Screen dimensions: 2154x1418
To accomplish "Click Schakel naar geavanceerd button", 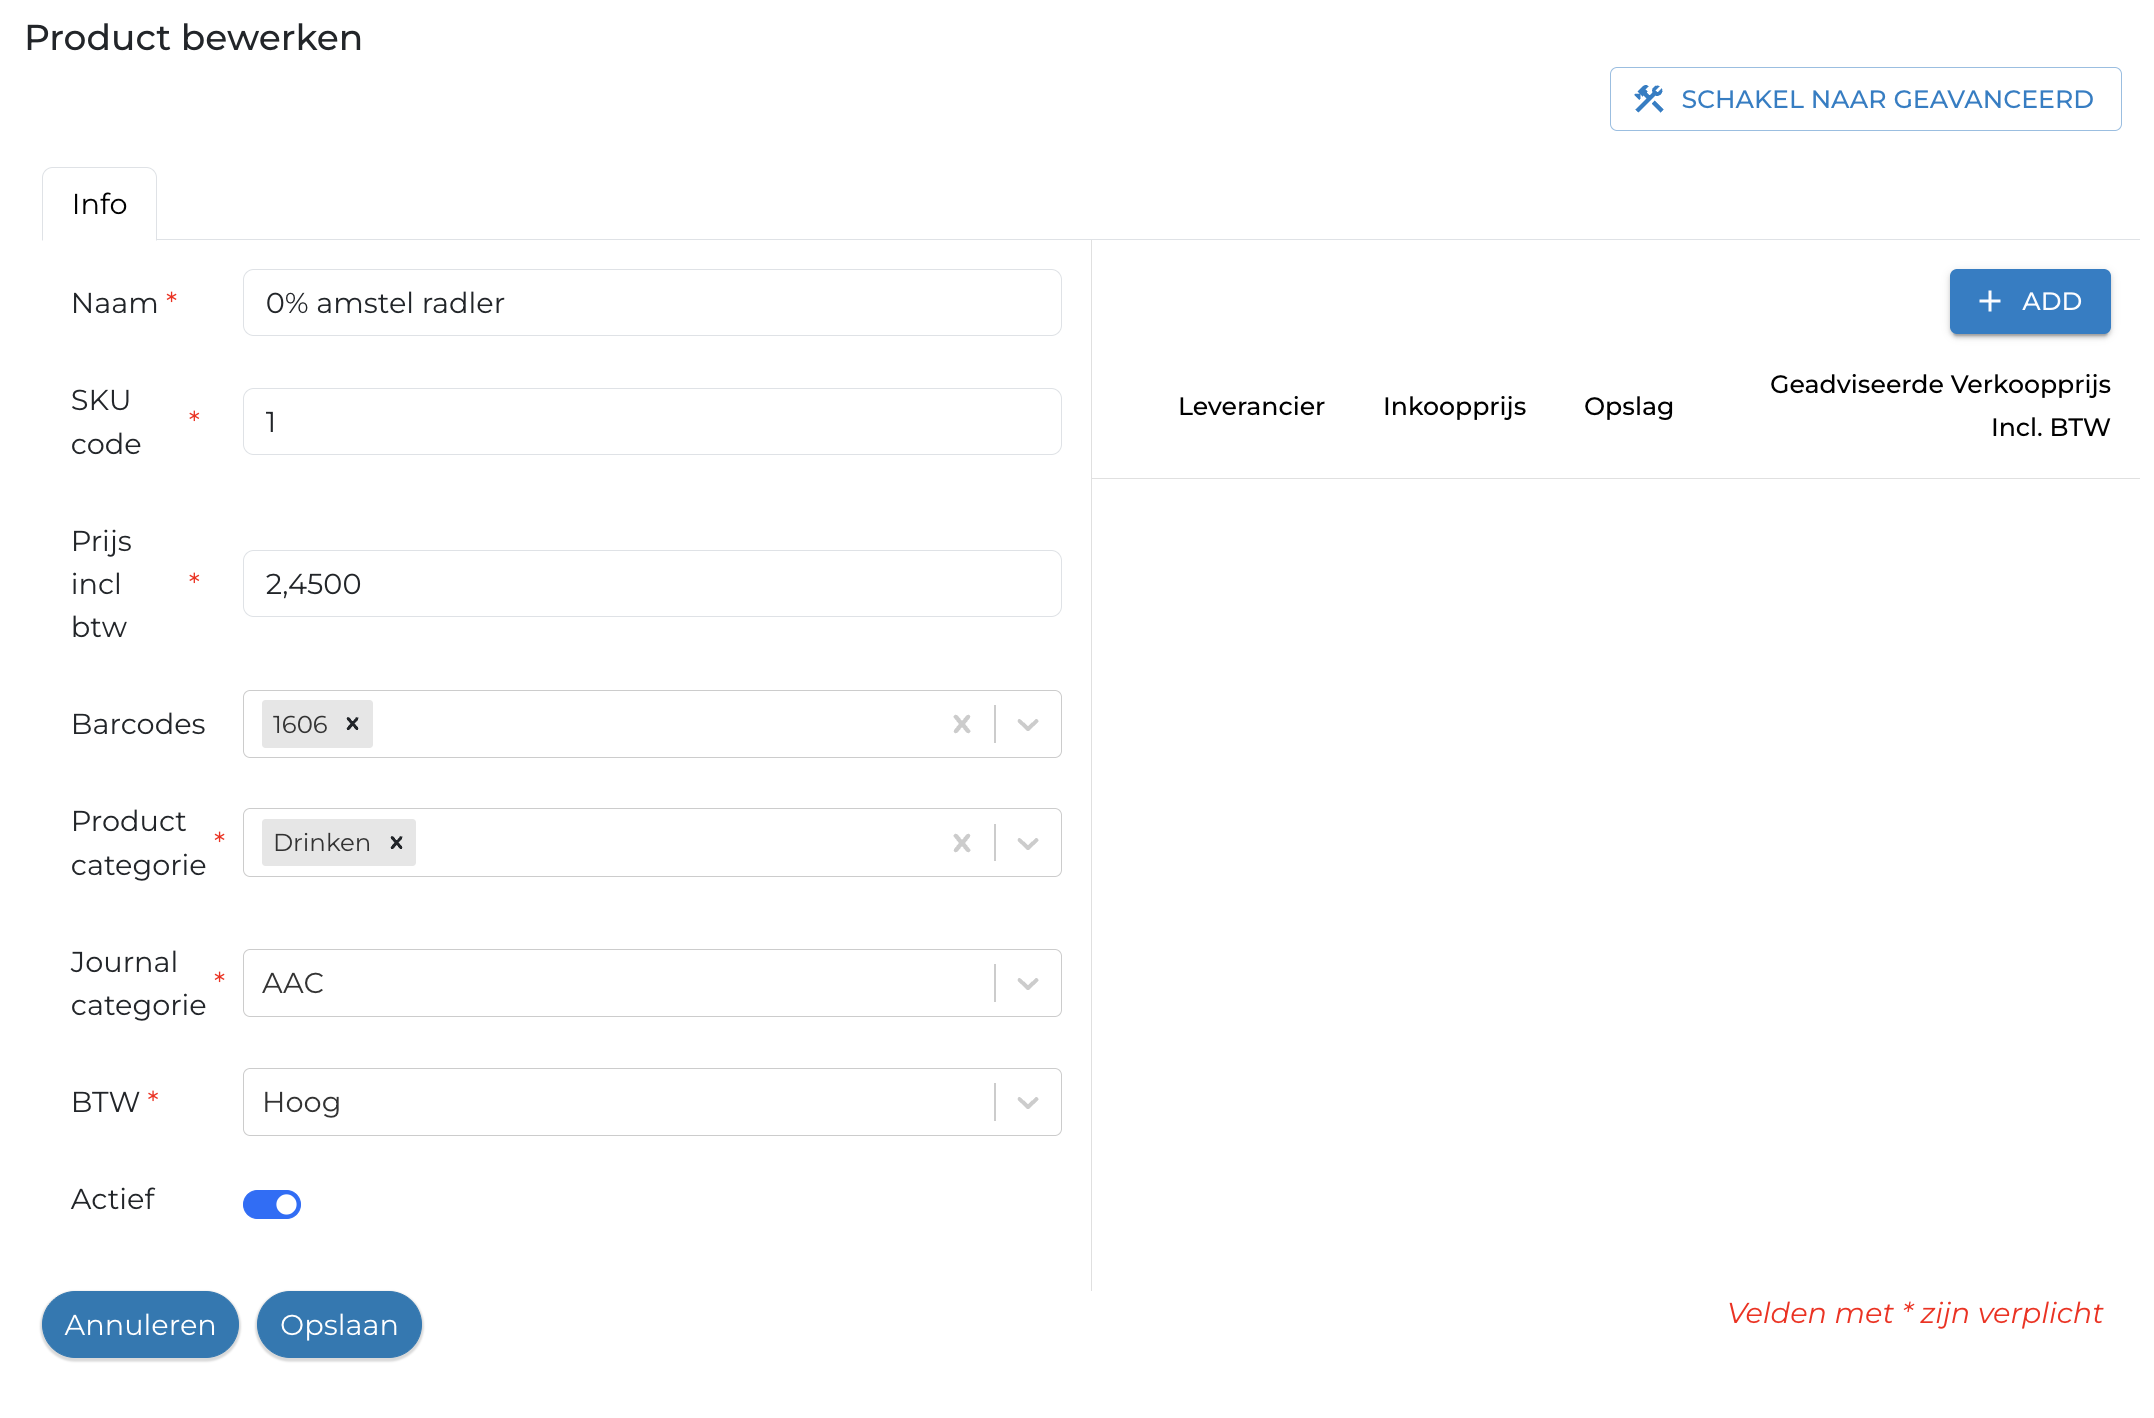I will tap(1865, 99).
